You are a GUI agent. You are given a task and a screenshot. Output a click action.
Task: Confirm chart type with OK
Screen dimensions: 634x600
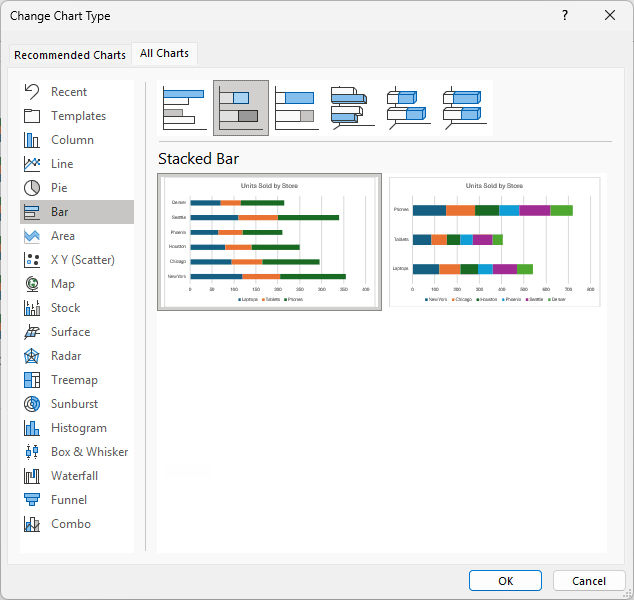pyautogui.click(x=505, y=581)
